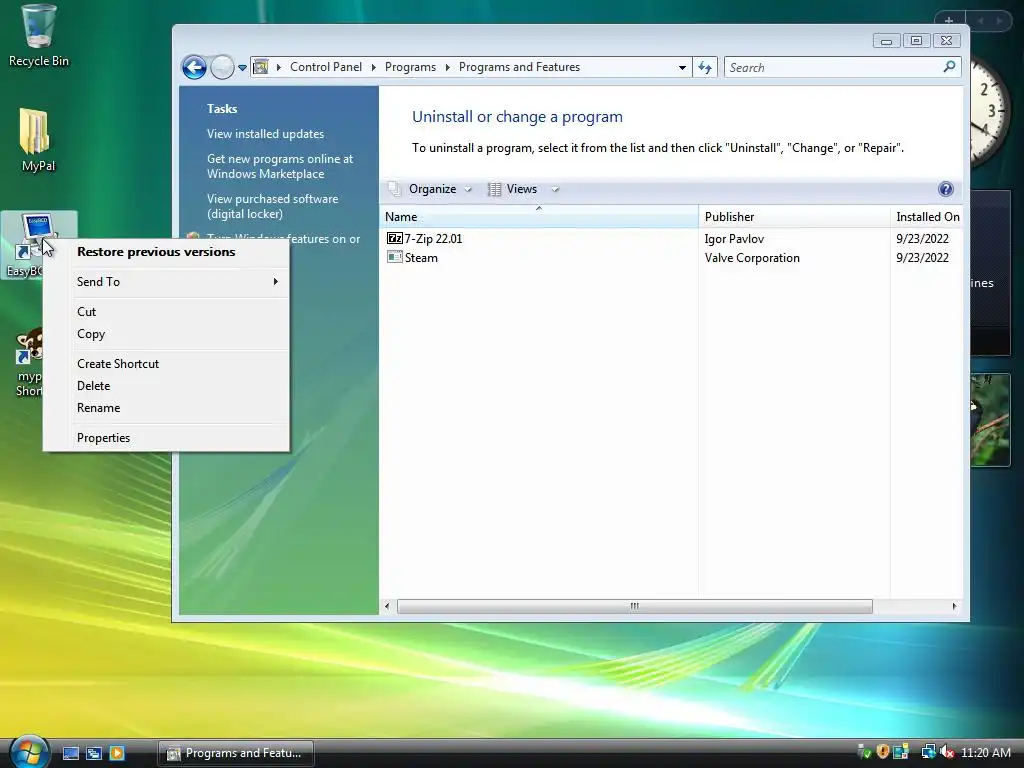Open View installed updates link
The height and width of the screenshot is (768, 1024).
pyautogui.click(x=265, y=134)
